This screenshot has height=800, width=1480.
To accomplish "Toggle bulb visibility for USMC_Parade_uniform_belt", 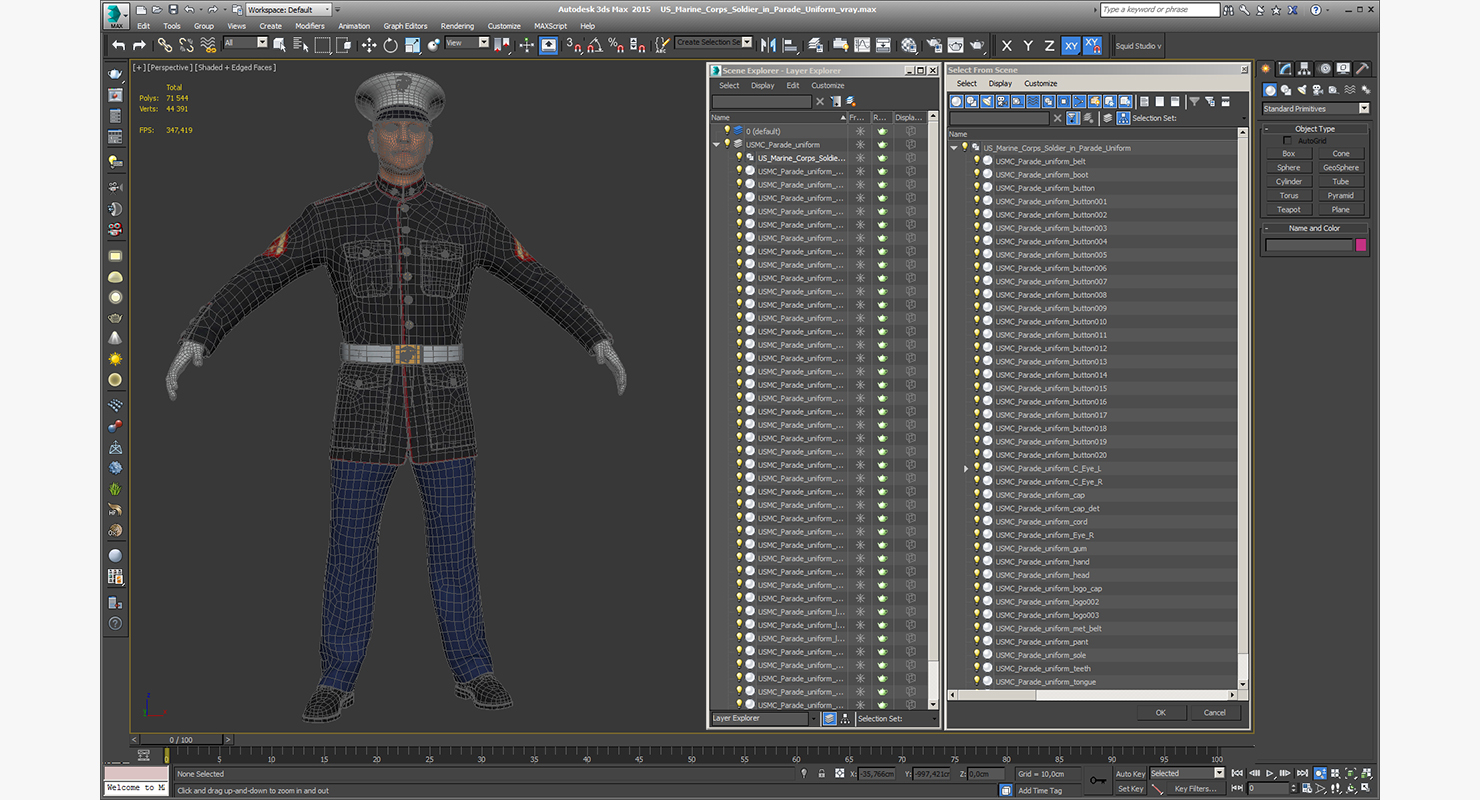I will [977, 161].
